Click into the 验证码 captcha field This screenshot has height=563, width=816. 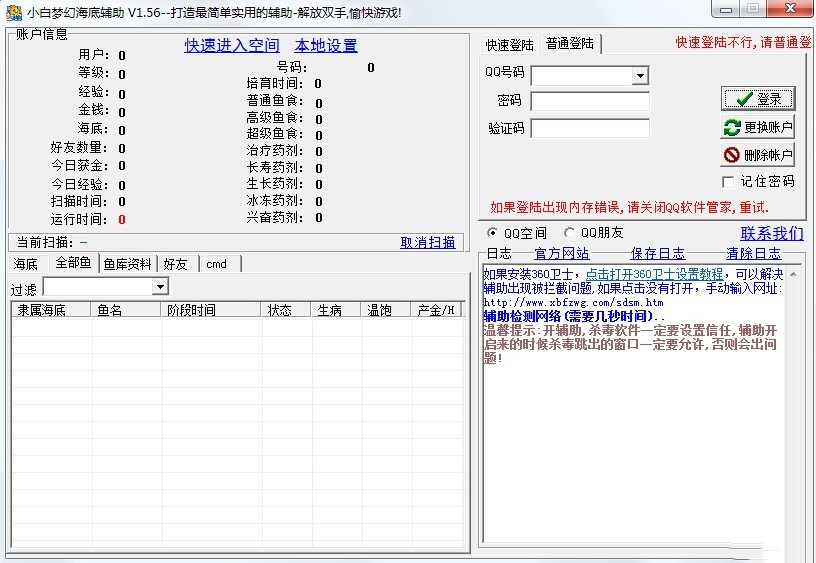coord(590,129)
